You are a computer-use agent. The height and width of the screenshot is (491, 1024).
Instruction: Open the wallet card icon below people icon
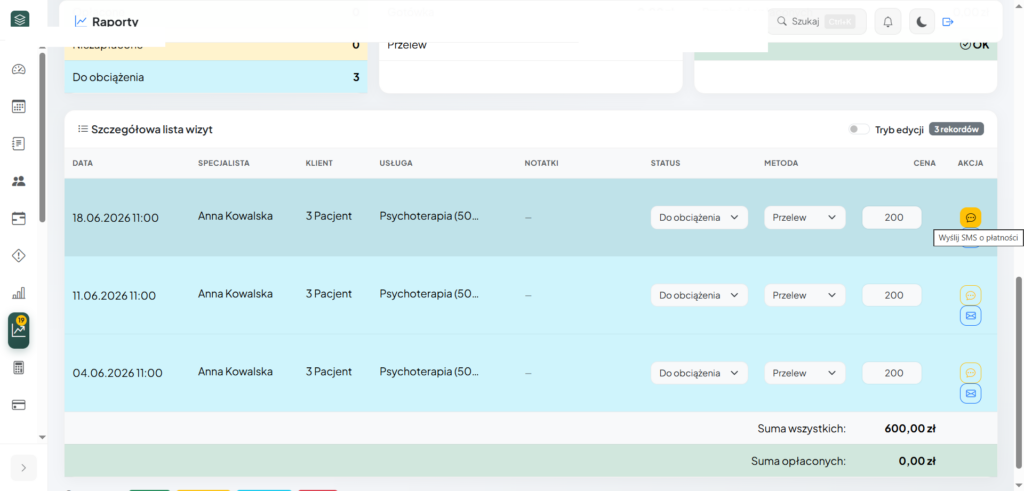coord(19,219)
